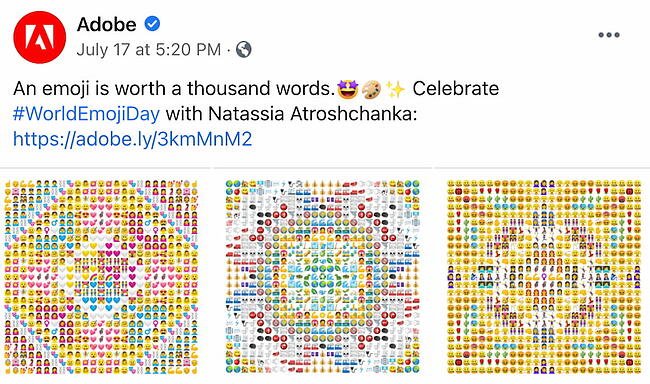
Task: View the yellow smiley emoji mosaic image
Action: [x=544, y=277]
